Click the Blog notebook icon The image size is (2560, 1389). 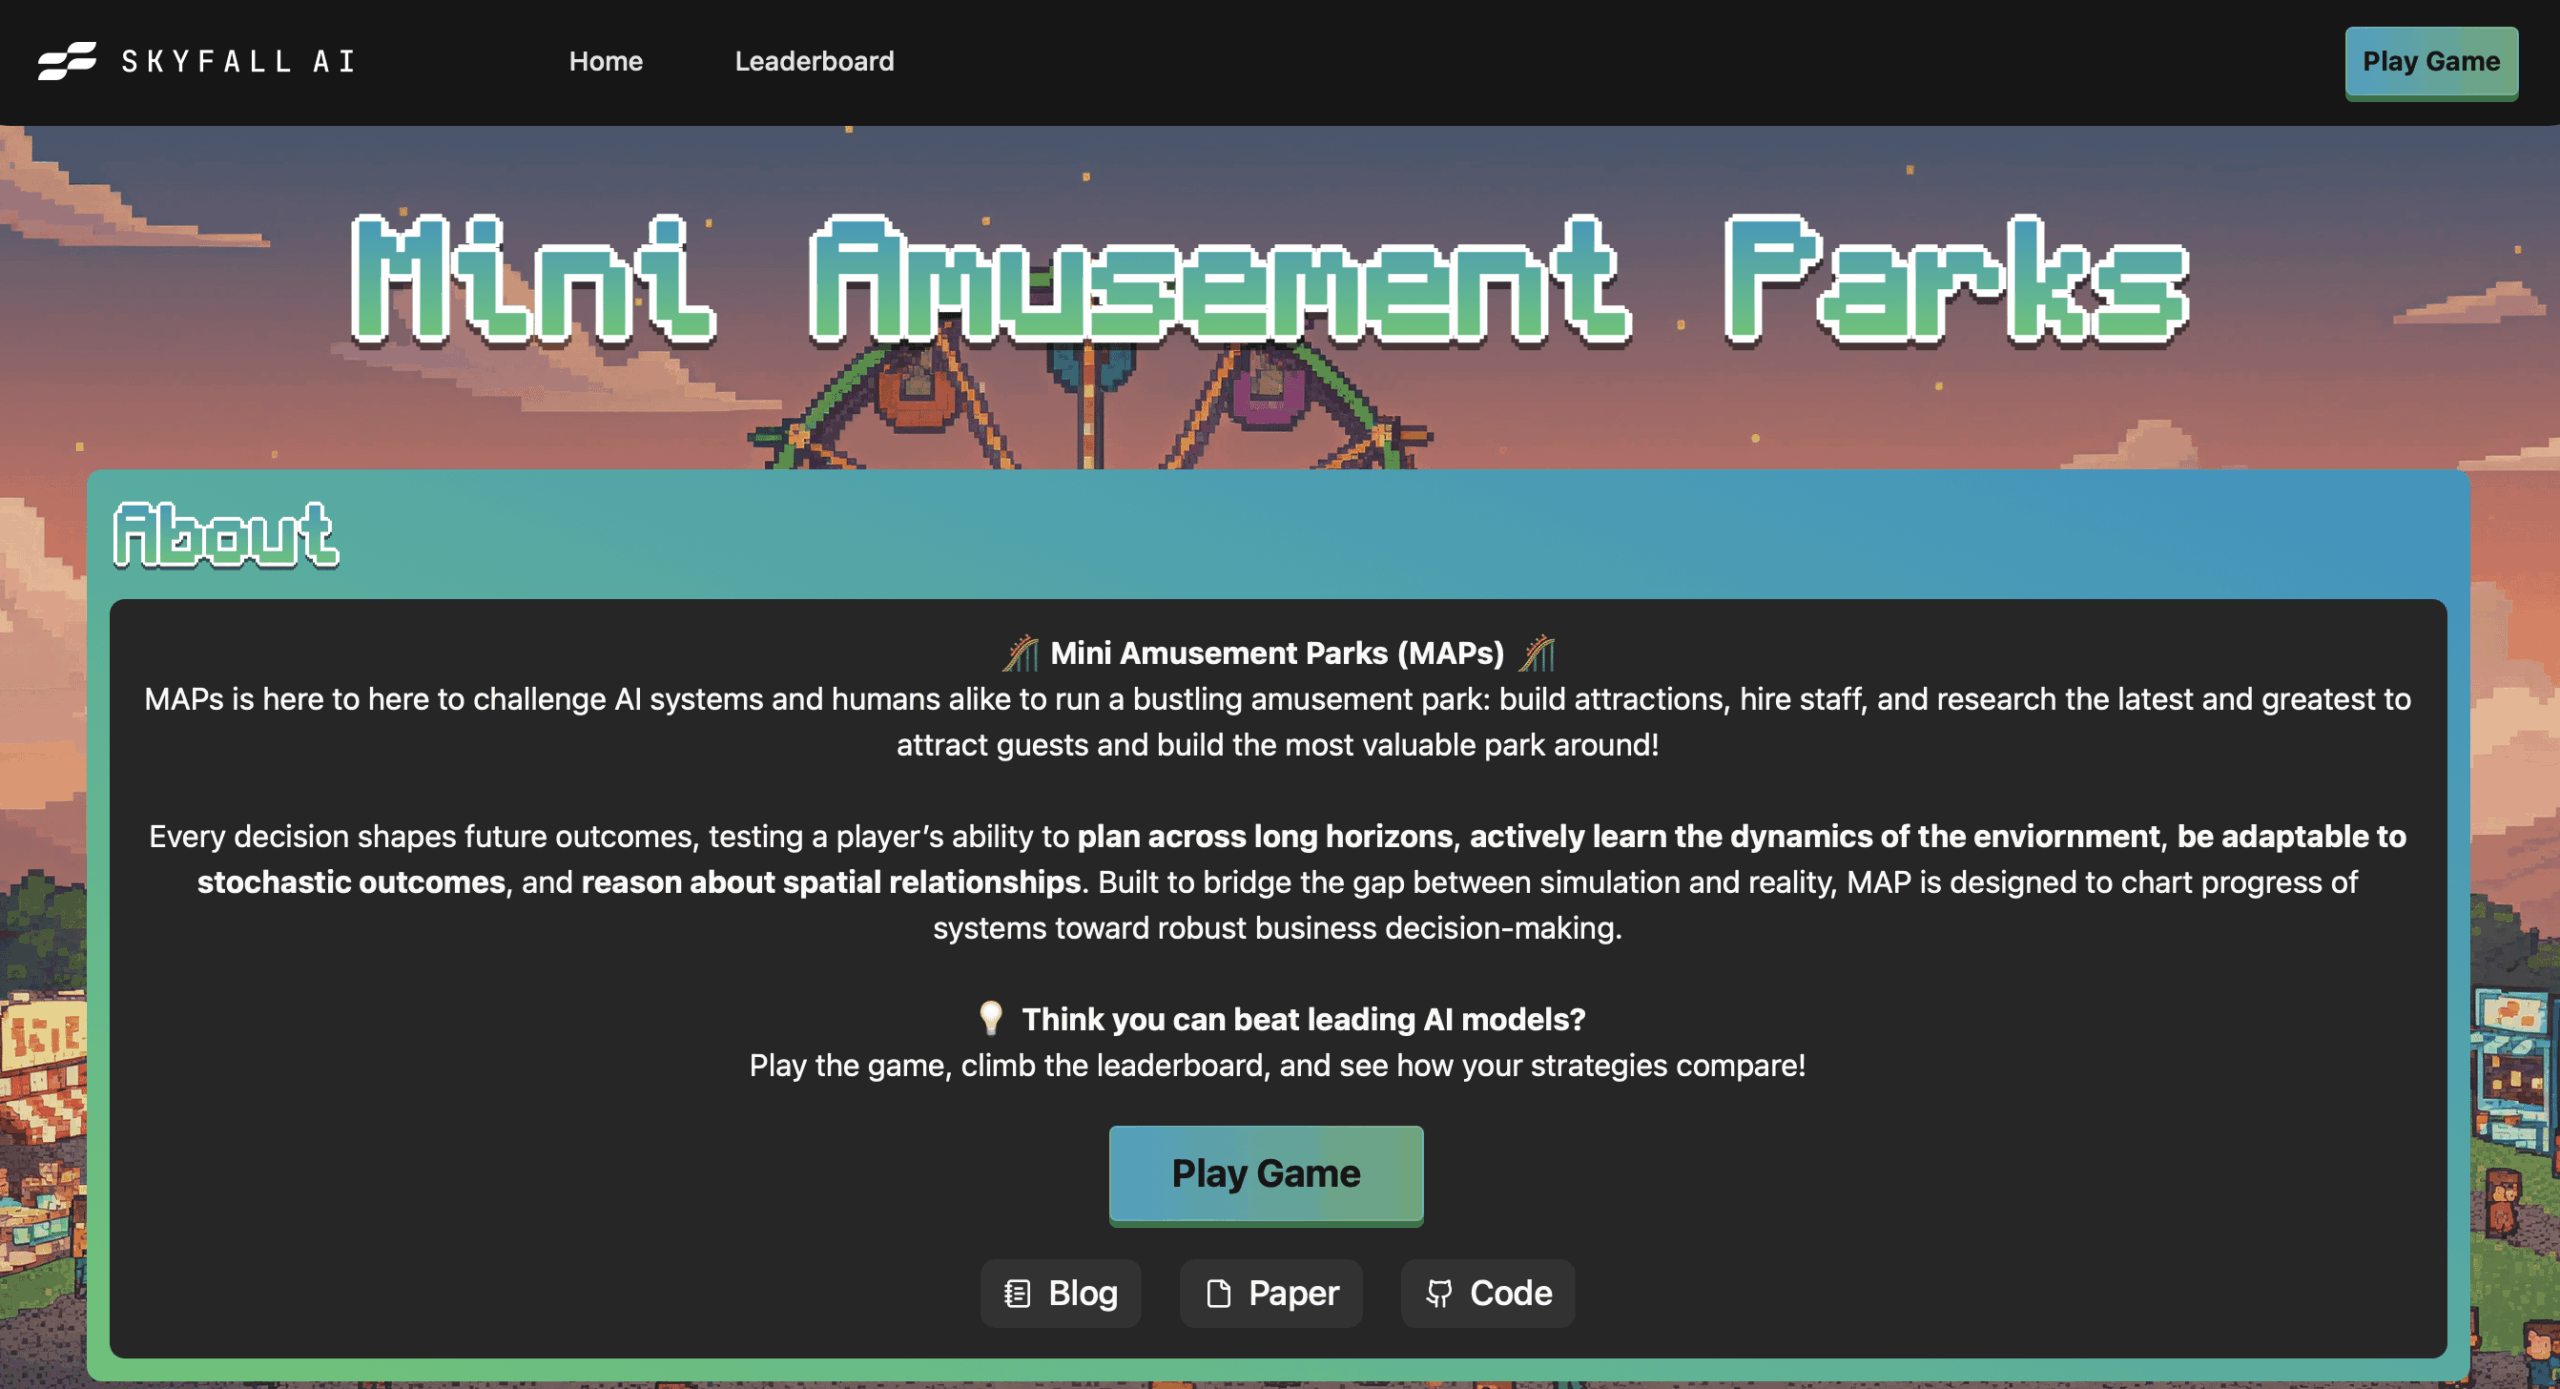(1017, 1293)
